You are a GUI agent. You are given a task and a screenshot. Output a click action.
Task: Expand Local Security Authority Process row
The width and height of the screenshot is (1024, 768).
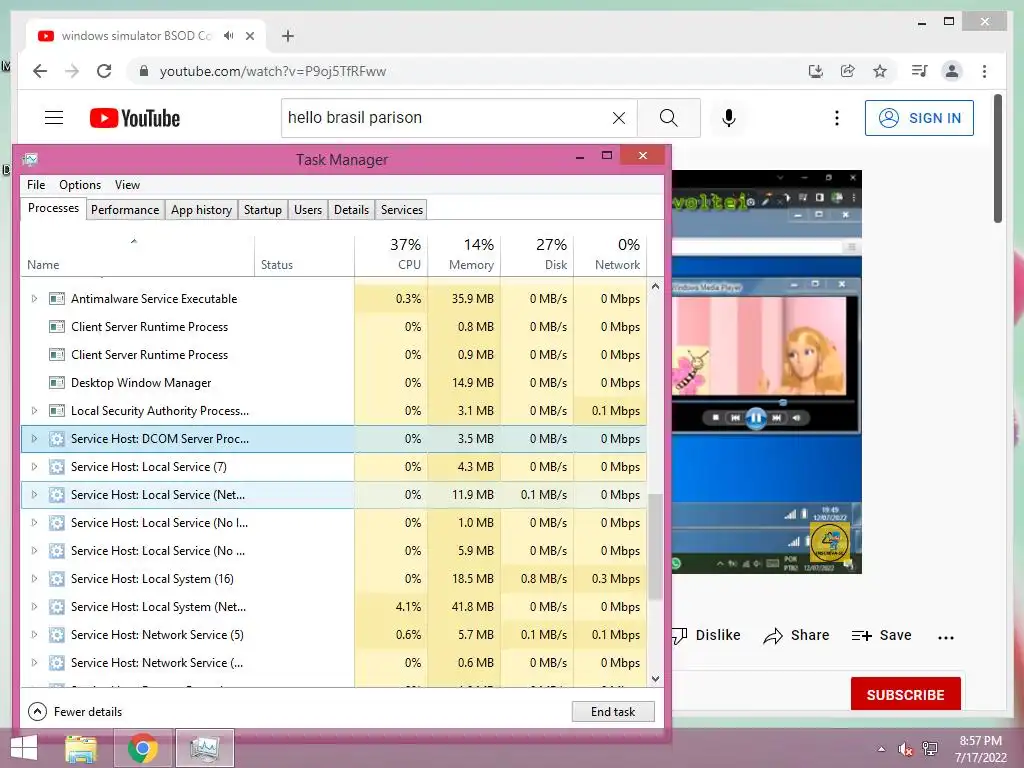click(x=34, y=411)
